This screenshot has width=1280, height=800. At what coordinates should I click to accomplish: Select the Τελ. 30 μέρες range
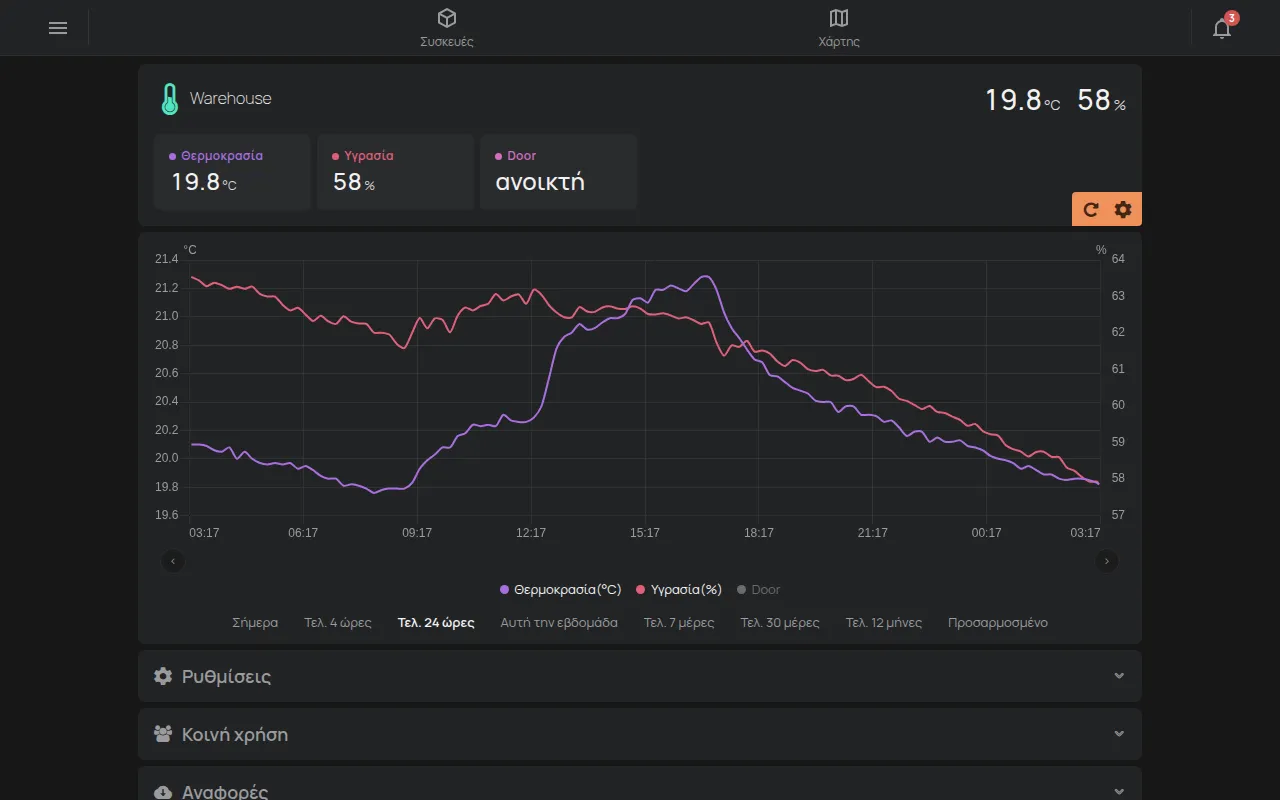coord(780,622)
